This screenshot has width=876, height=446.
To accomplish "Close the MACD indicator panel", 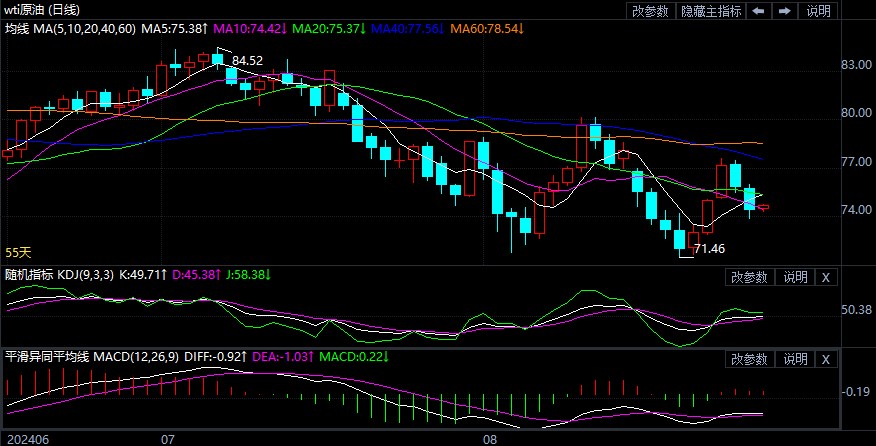I will (x=825, y=359).
